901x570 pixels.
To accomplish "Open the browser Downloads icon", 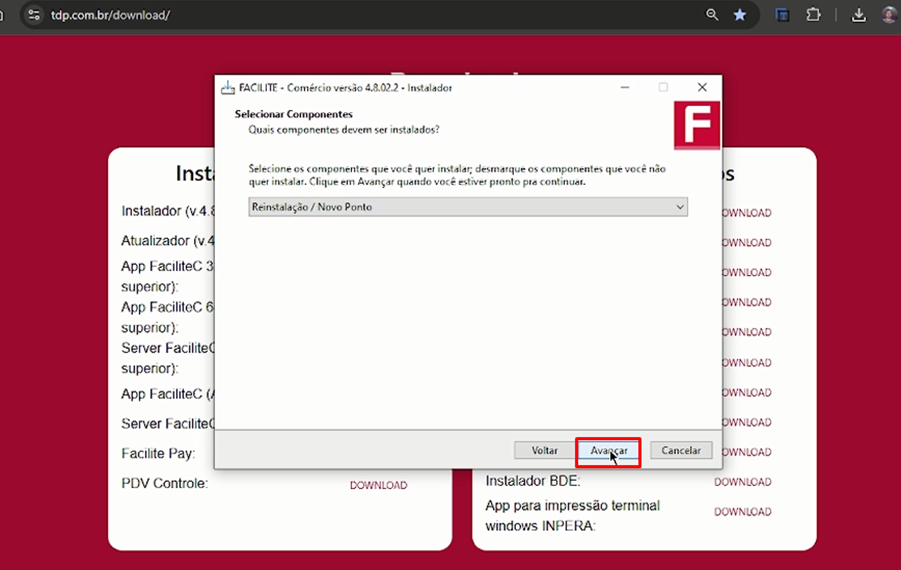I will coord(858,15).
